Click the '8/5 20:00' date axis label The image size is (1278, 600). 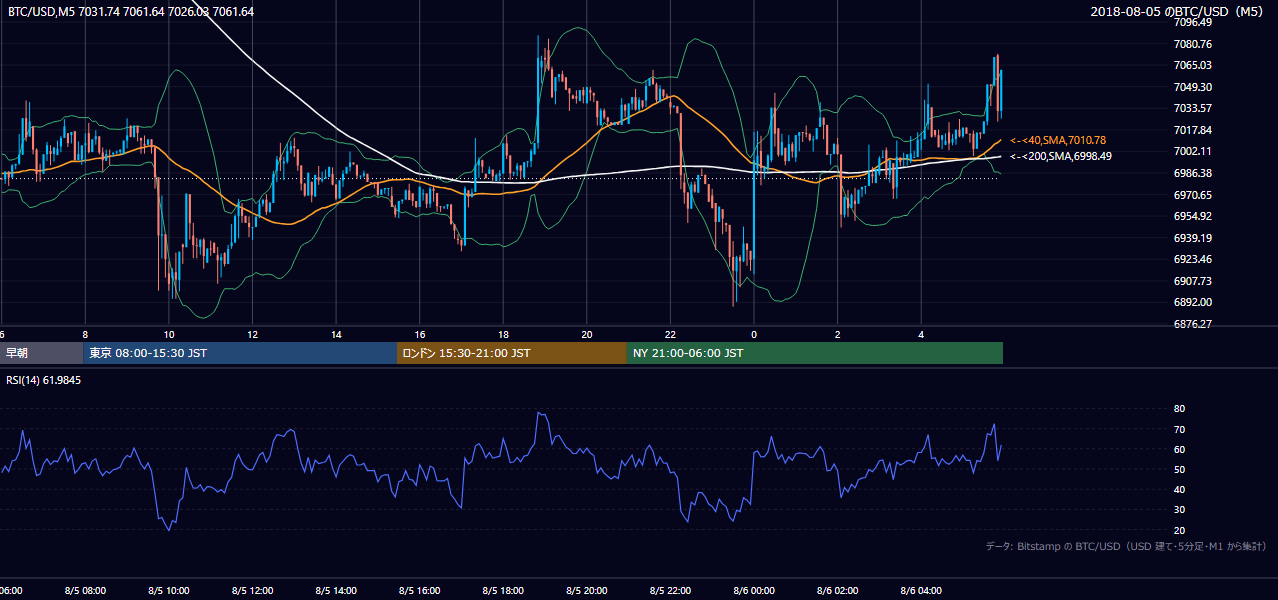point(587,591)
